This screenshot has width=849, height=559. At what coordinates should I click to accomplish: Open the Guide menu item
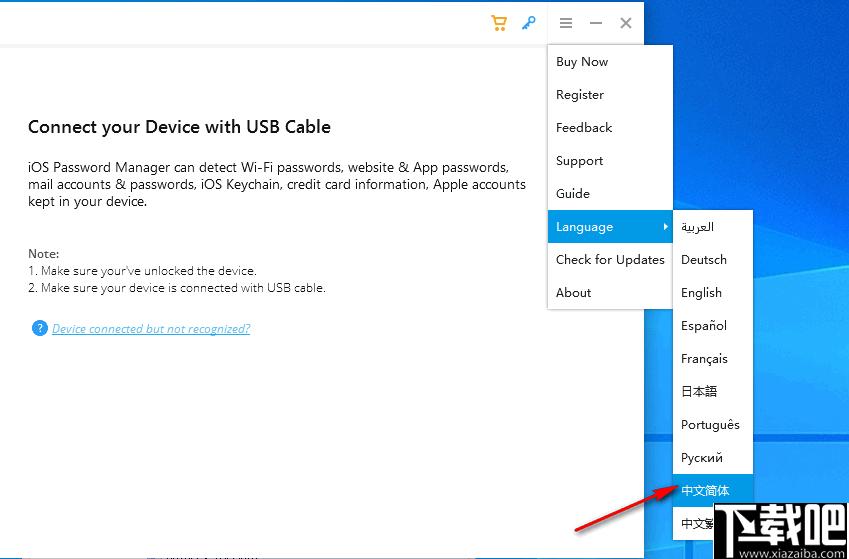pos(573,194)
